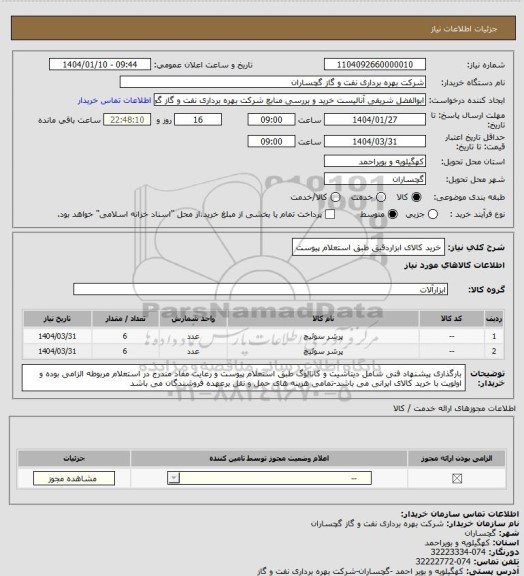Click the تاریخ نیاز column header
The image size is (524, 576).
pyautogui.click(x=57, y=318)
